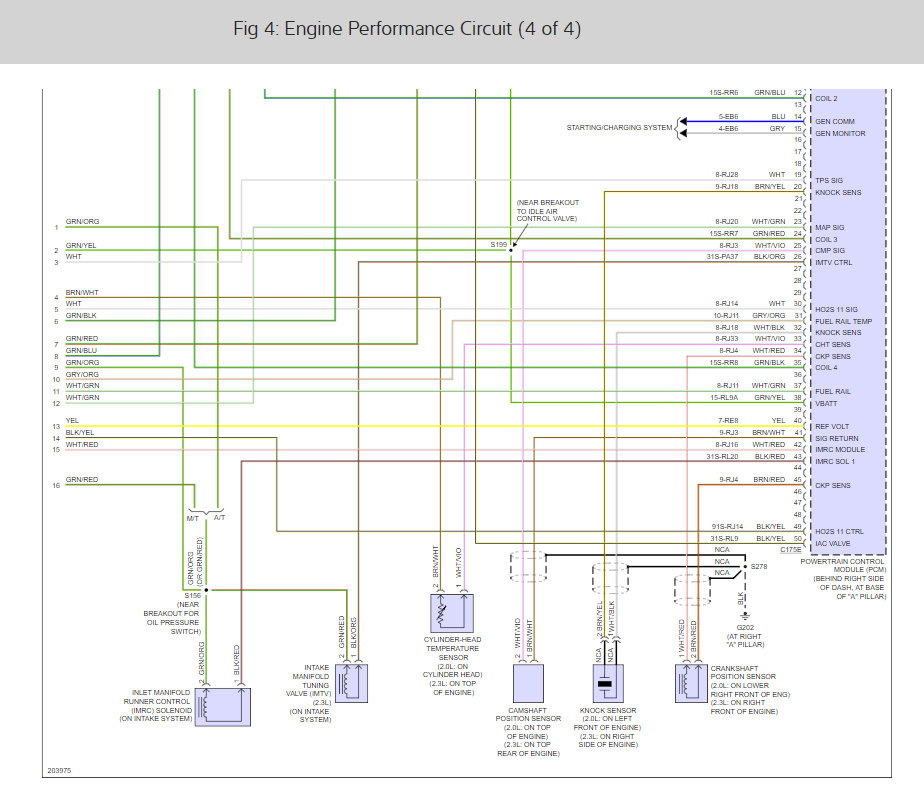Click the IAC VALVE label
The width and height of the screenshot is (924, 797).
pyautogui.click(x=833, y=544)
